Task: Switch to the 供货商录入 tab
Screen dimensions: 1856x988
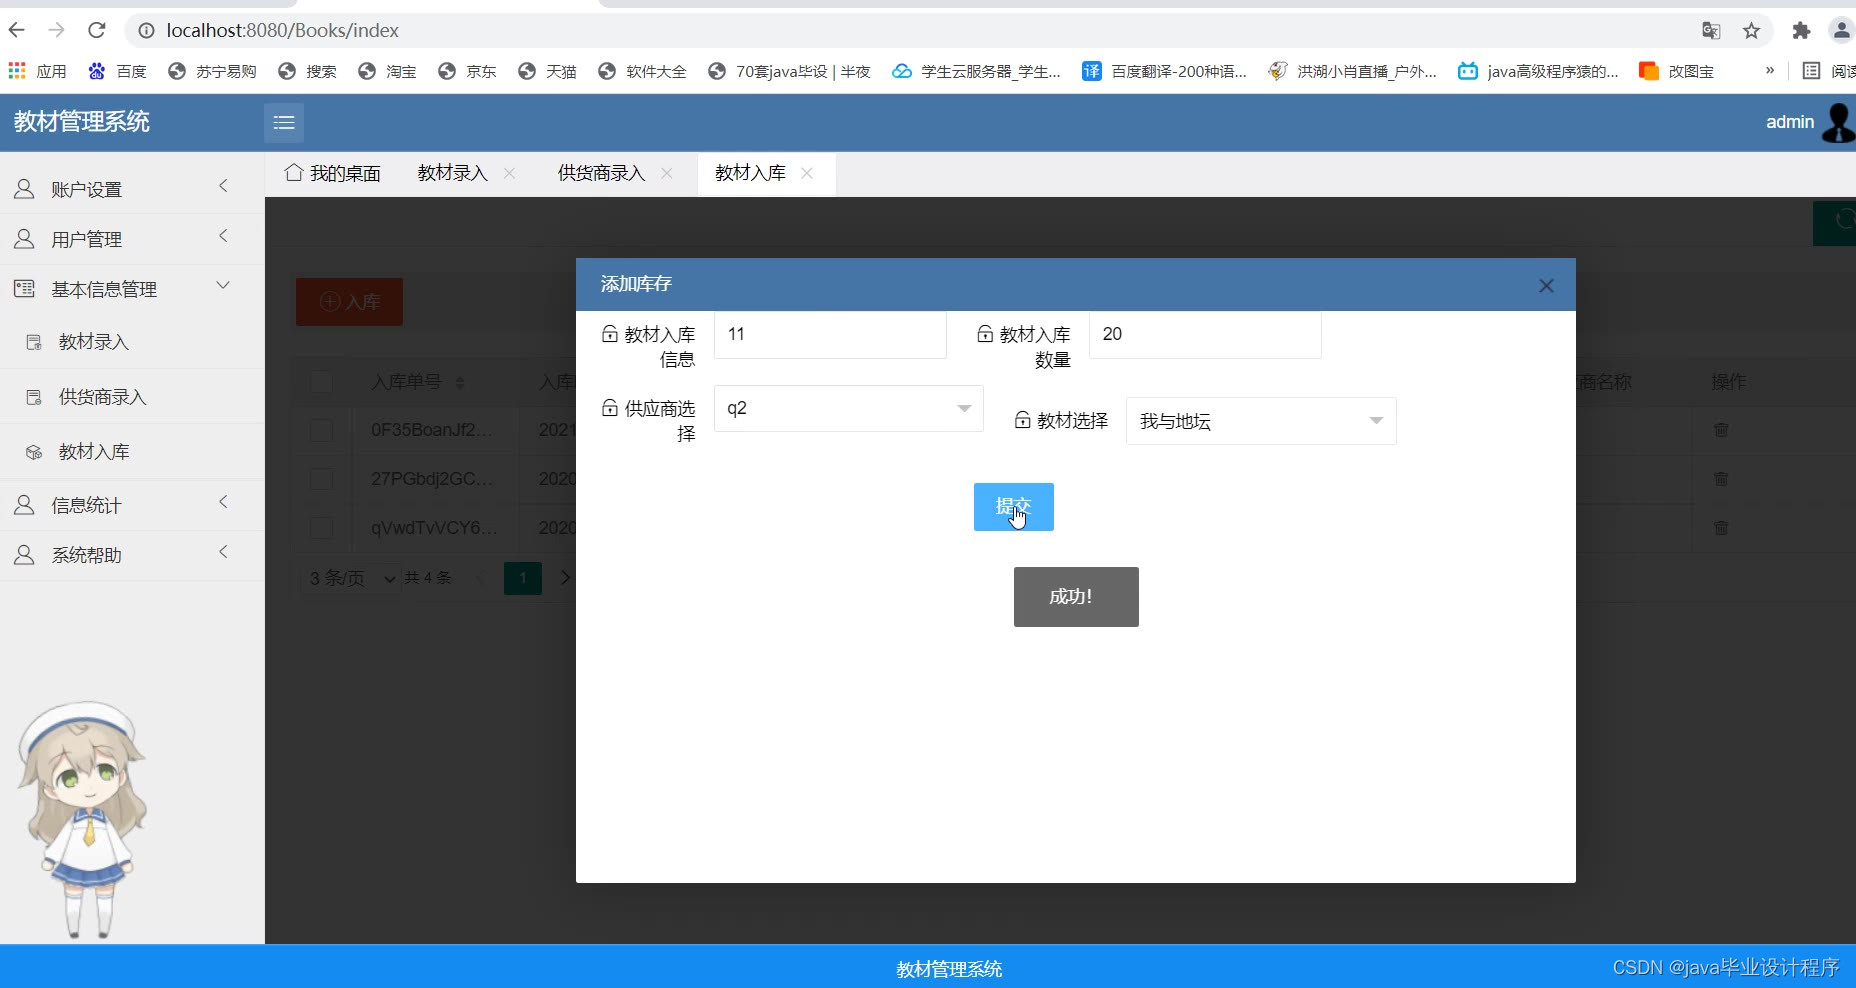Action: pyautogui.click(x=600, y=173)
